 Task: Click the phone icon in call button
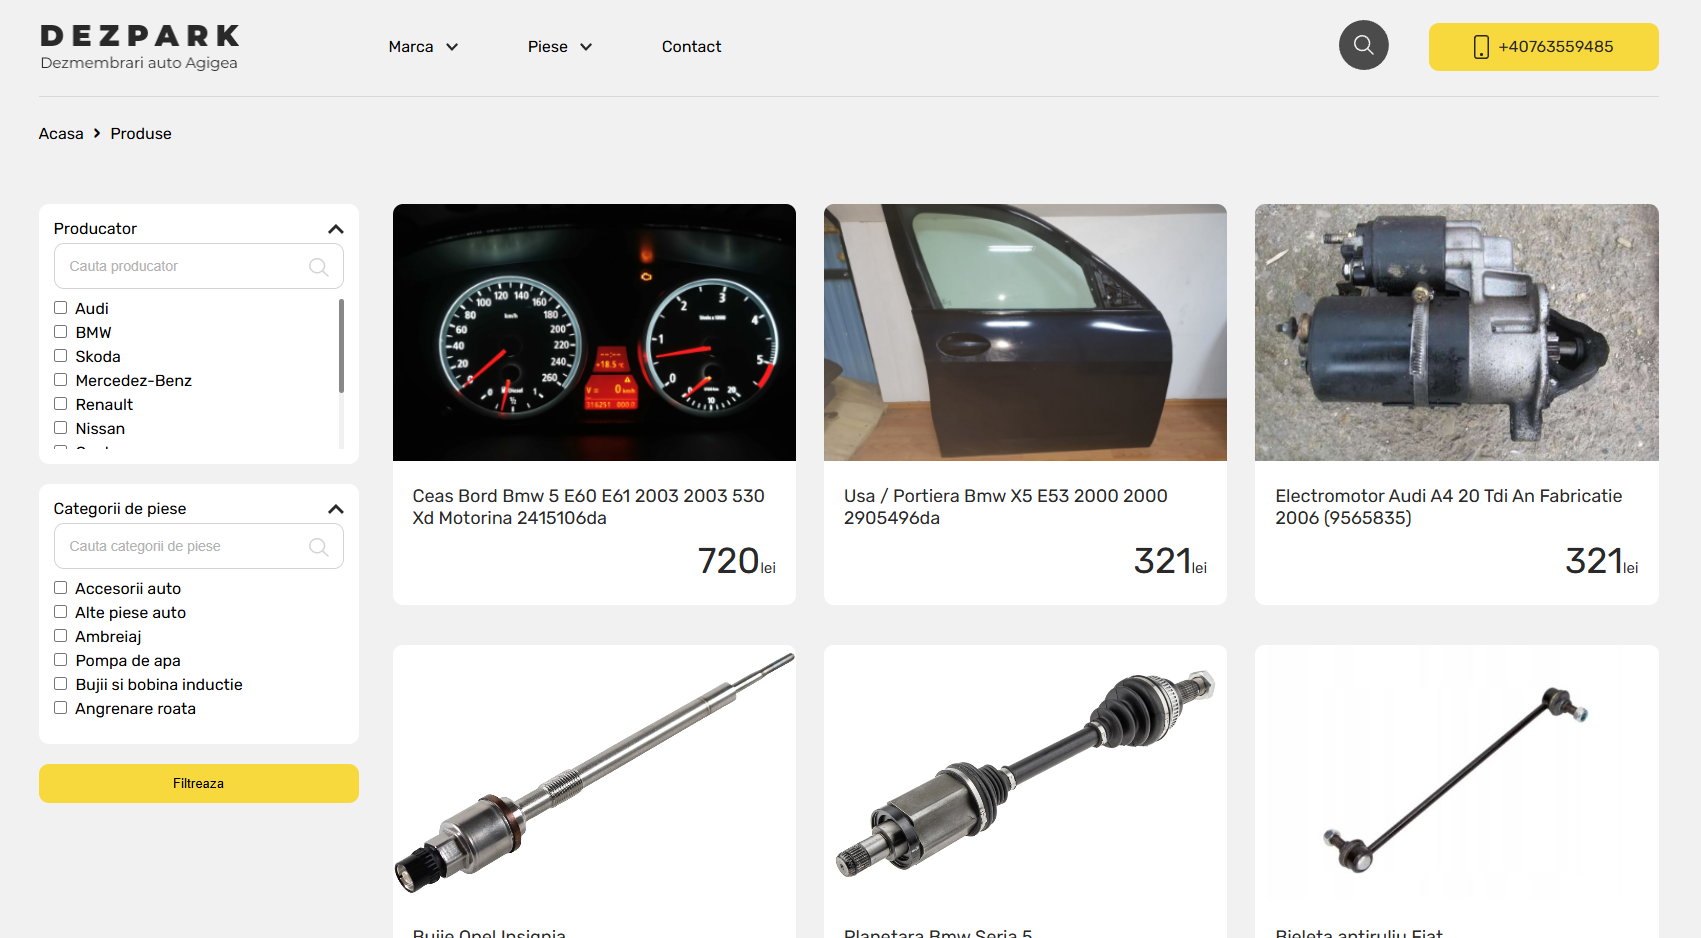coord(1481,47)
